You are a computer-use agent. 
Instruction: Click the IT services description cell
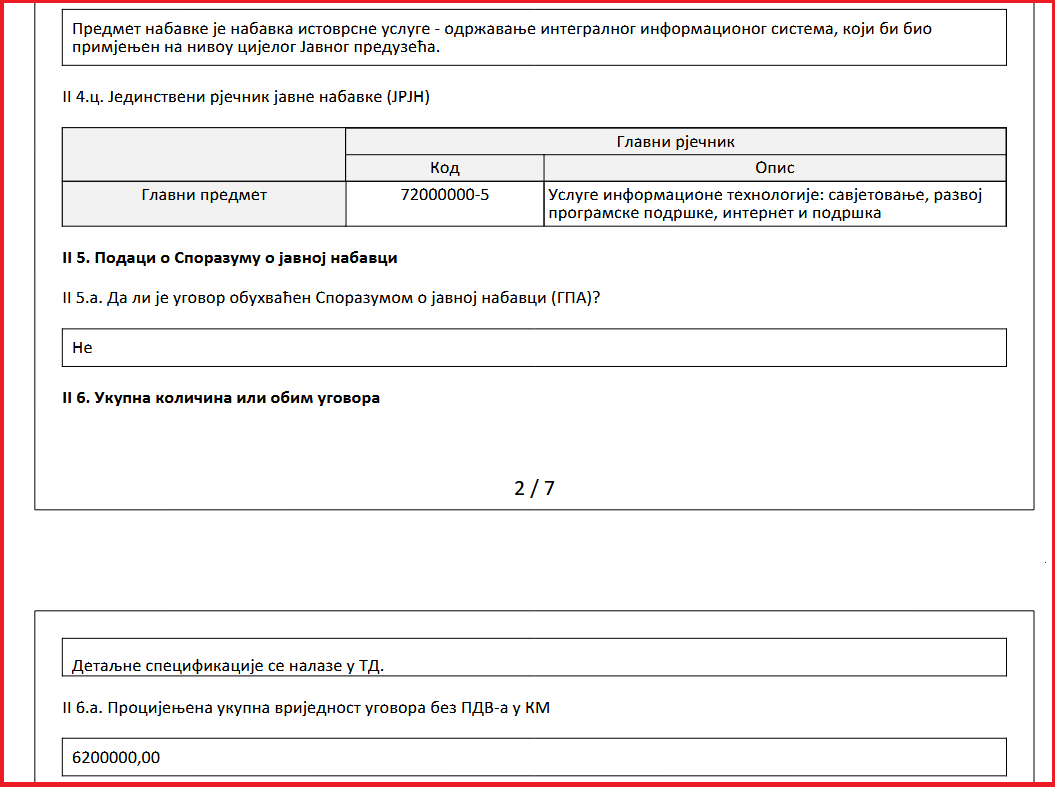click(x=774, y=204)
